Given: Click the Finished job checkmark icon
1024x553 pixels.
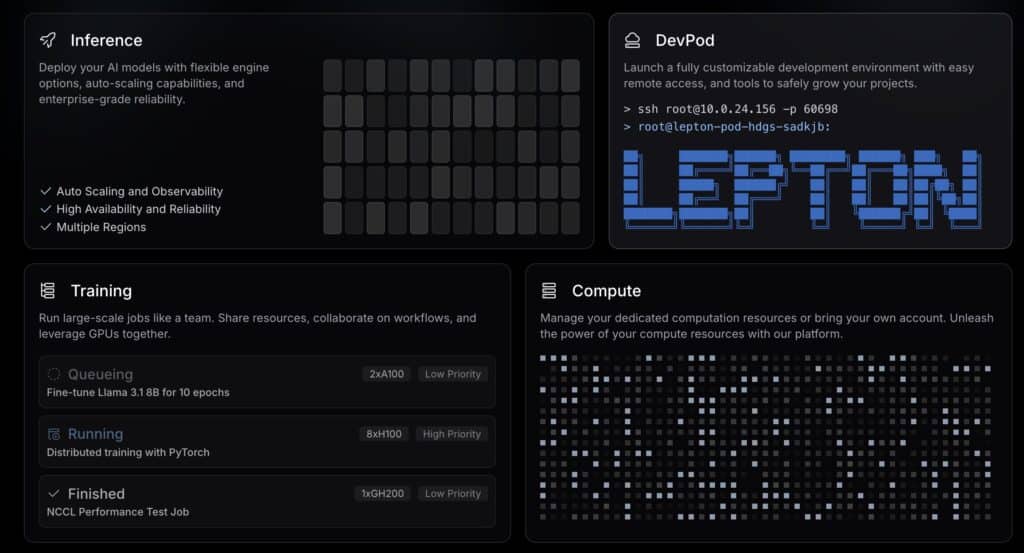Looking at the screenshot, I should click(54, 494).
